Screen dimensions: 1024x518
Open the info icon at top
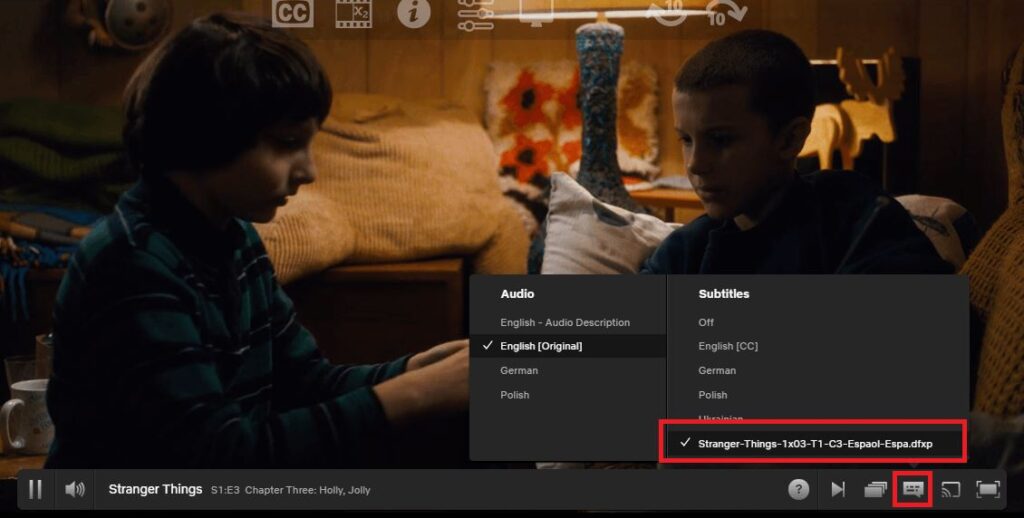(x=413, y=13)
